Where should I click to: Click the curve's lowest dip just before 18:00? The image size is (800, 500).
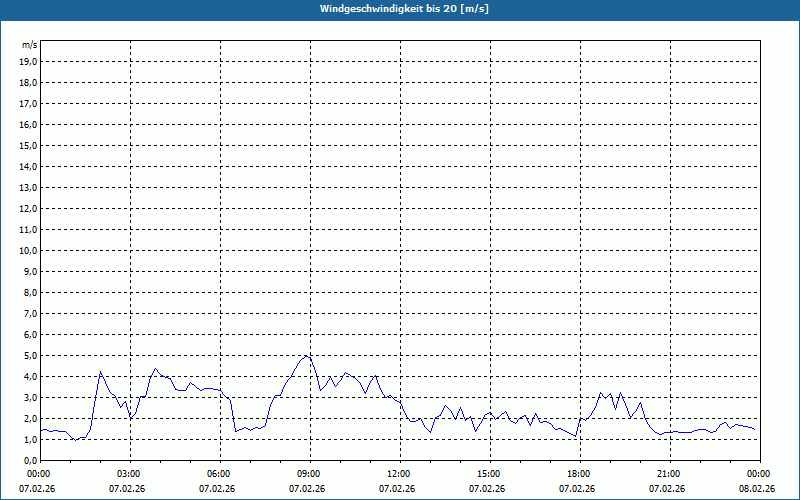tap(576, 437)
